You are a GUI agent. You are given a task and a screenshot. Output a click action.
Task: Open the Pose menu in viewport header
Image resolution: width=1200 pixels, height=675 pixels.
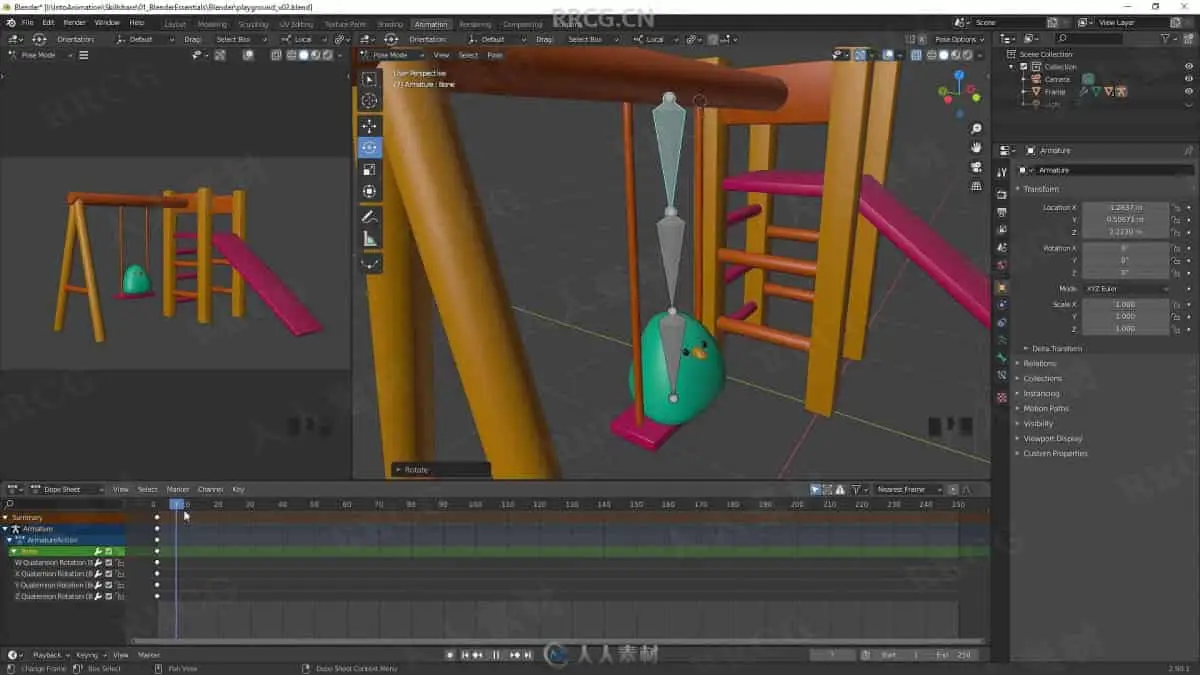[495, 55]
